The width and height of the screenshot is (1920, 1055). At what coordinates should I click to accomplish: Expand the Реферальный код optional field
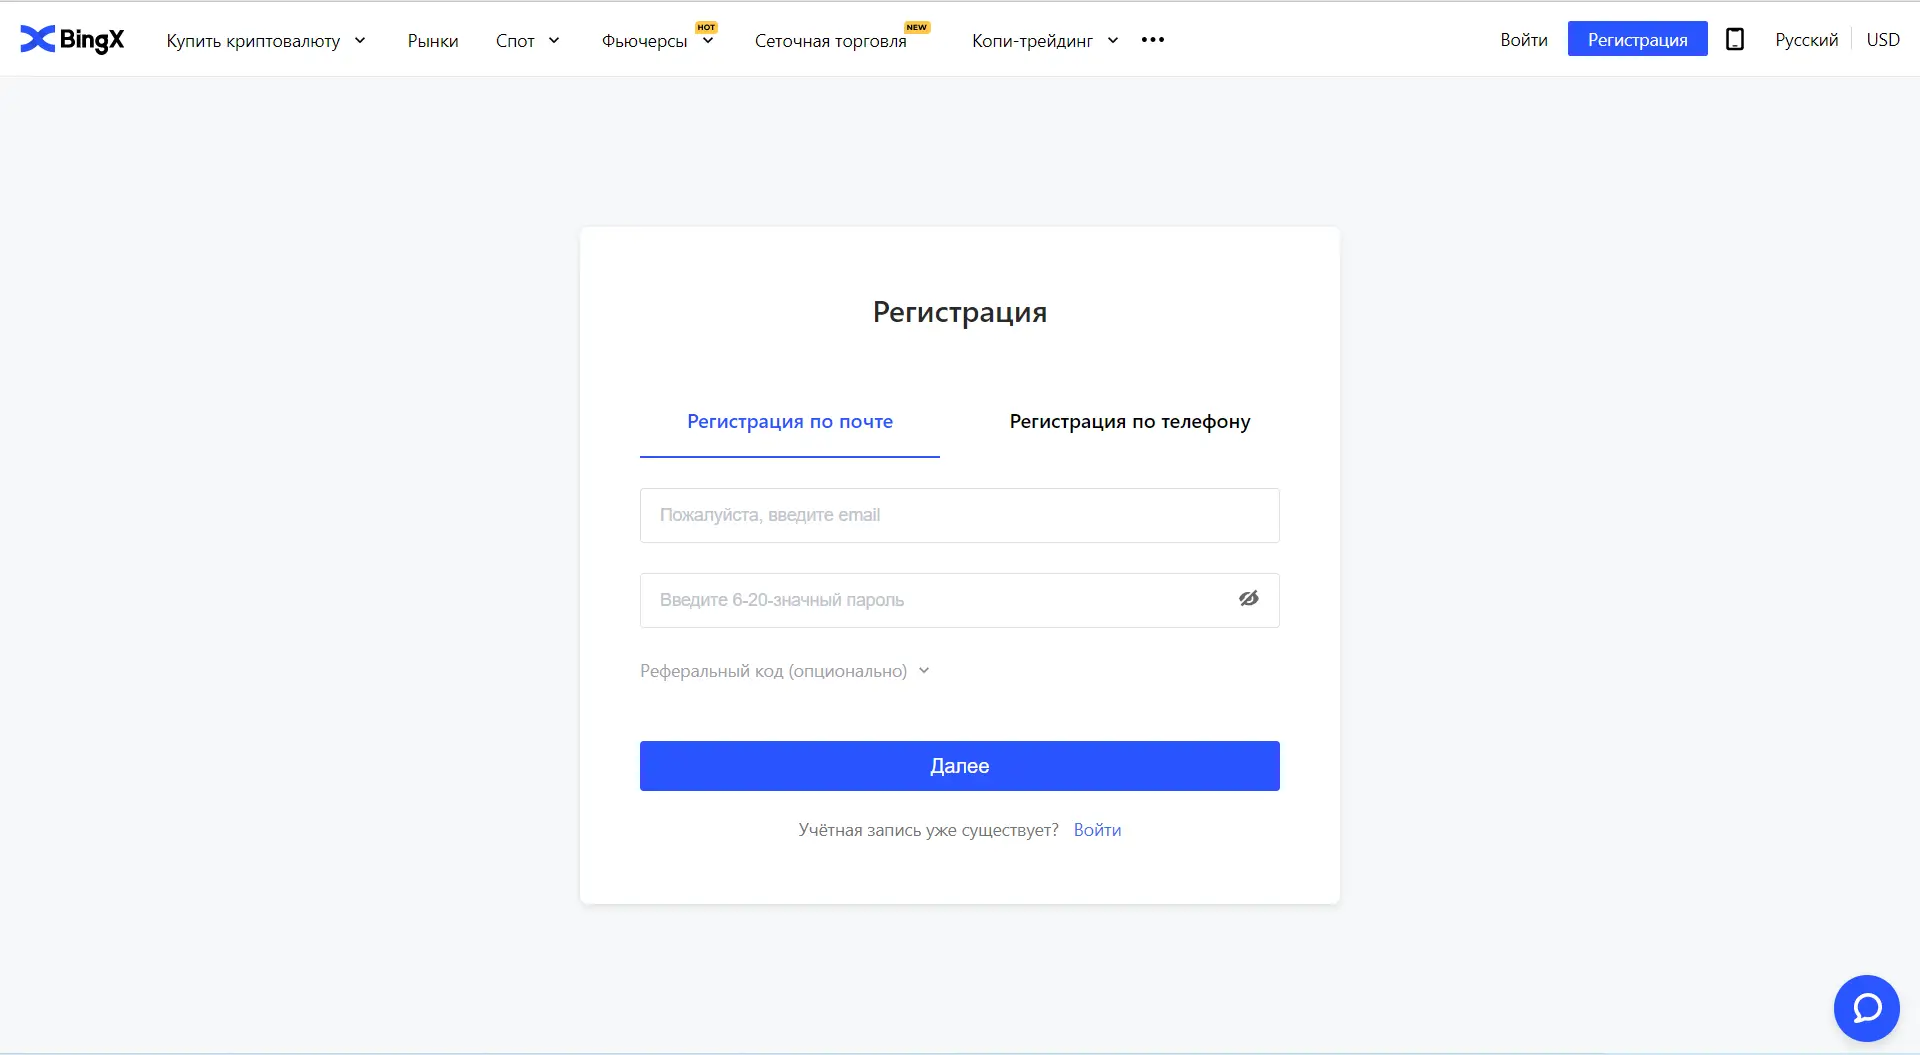(x=784, y=671)
